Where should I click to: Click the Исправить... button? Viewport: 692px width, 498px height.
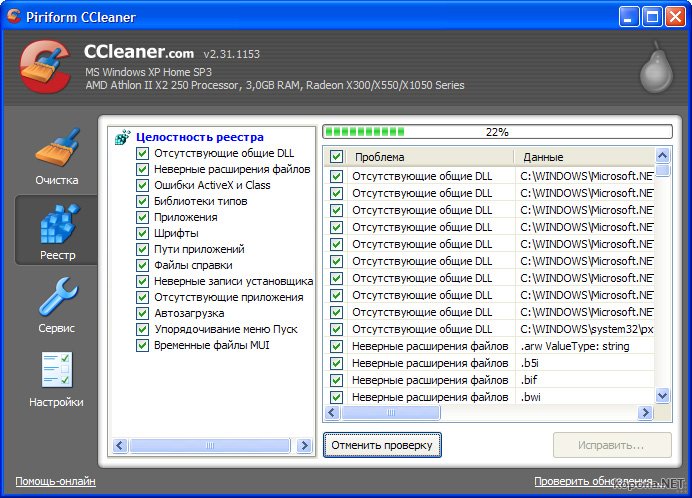[612, 445]
